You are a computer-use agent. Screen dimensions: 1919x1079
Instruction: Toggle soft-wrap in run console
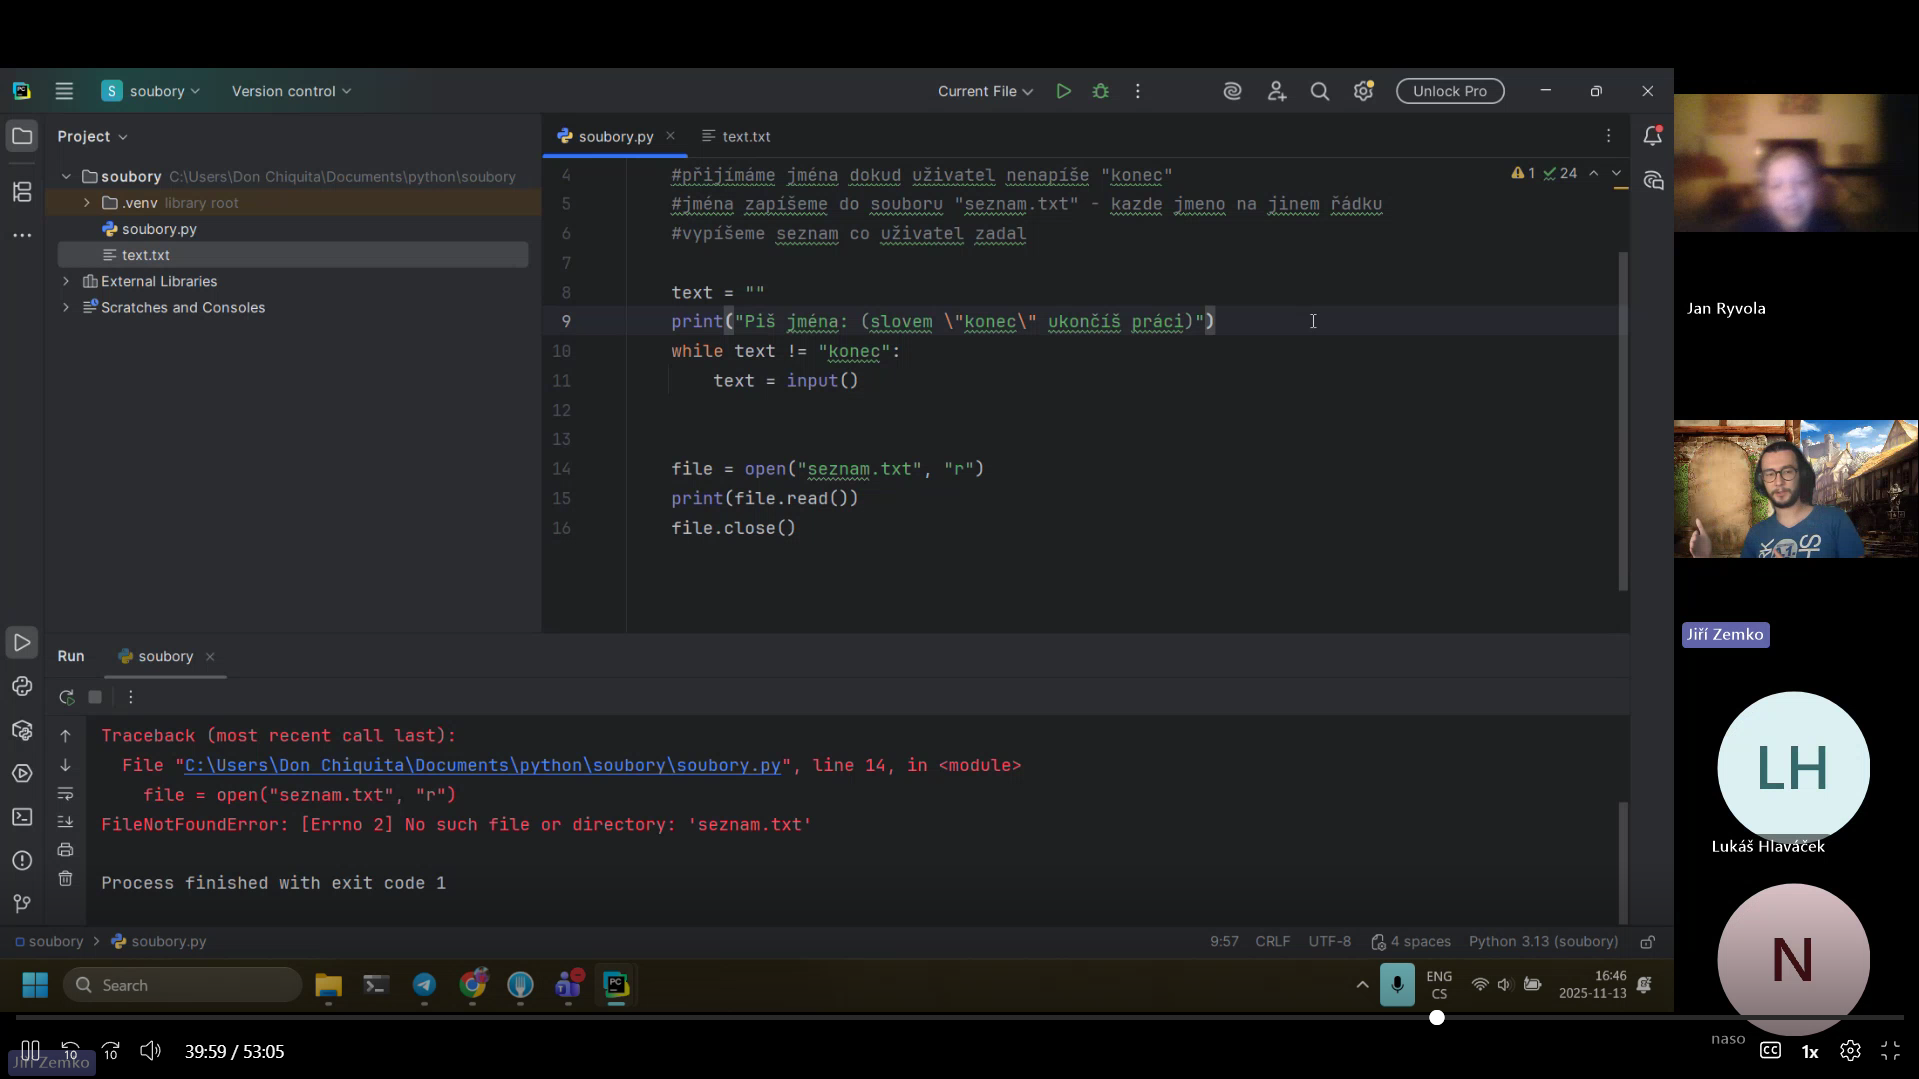point(65,794)
